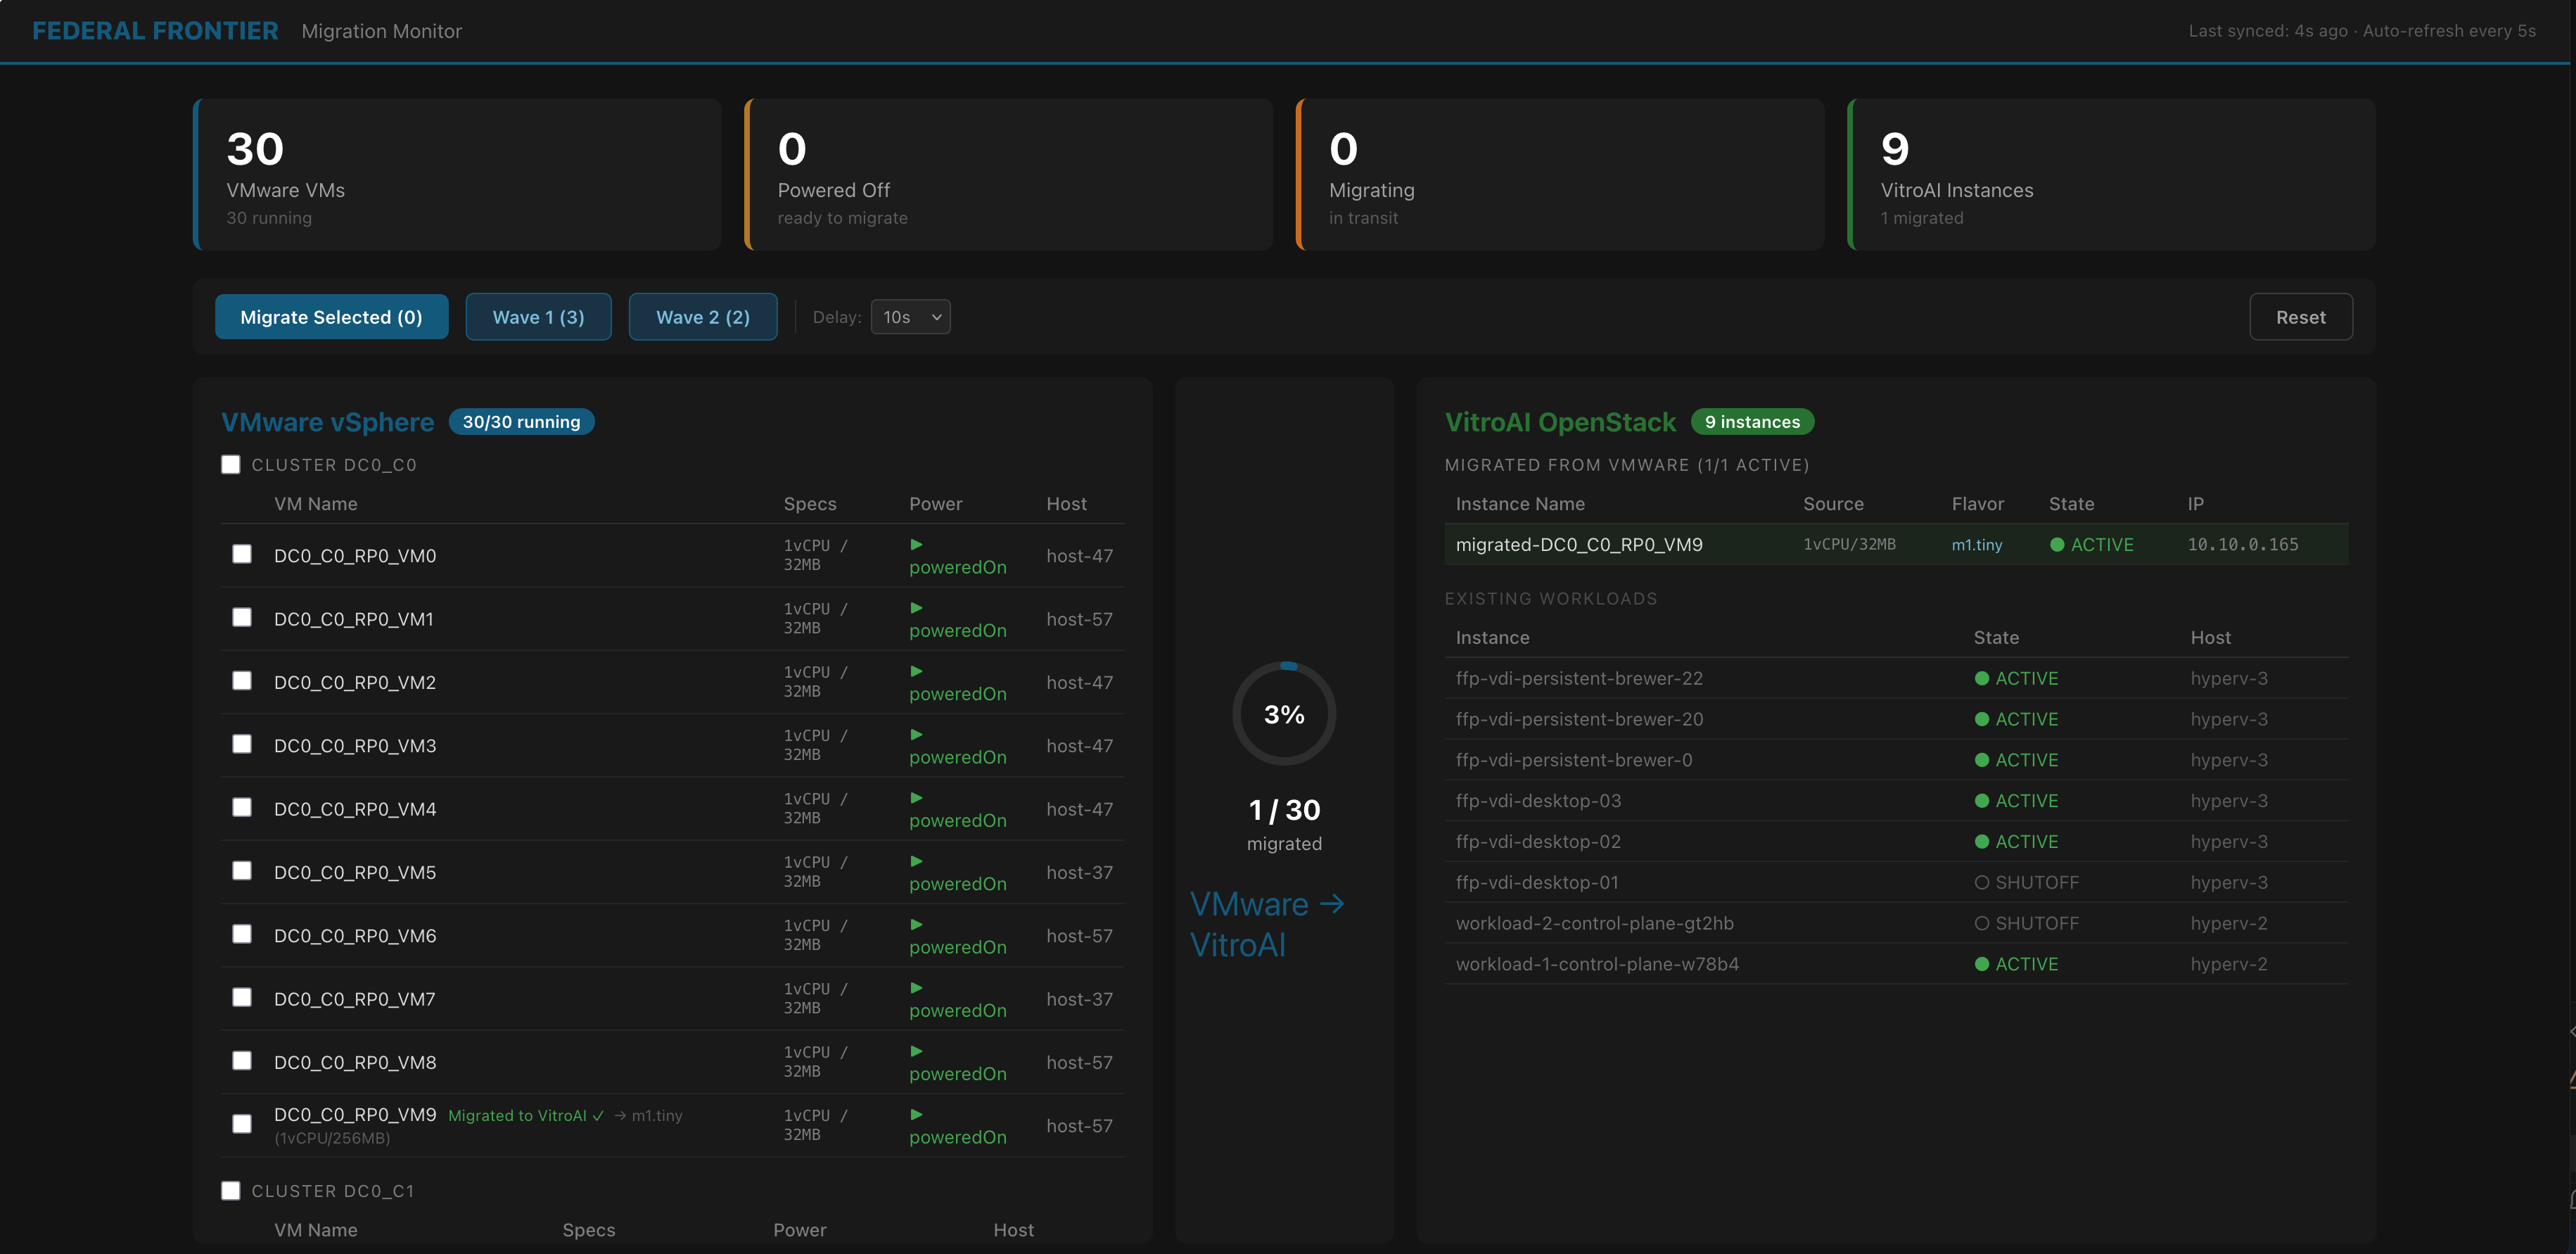2576x1254 pixels.
Task: Click the 3% migration progress ring
Action: point(1284,714)
